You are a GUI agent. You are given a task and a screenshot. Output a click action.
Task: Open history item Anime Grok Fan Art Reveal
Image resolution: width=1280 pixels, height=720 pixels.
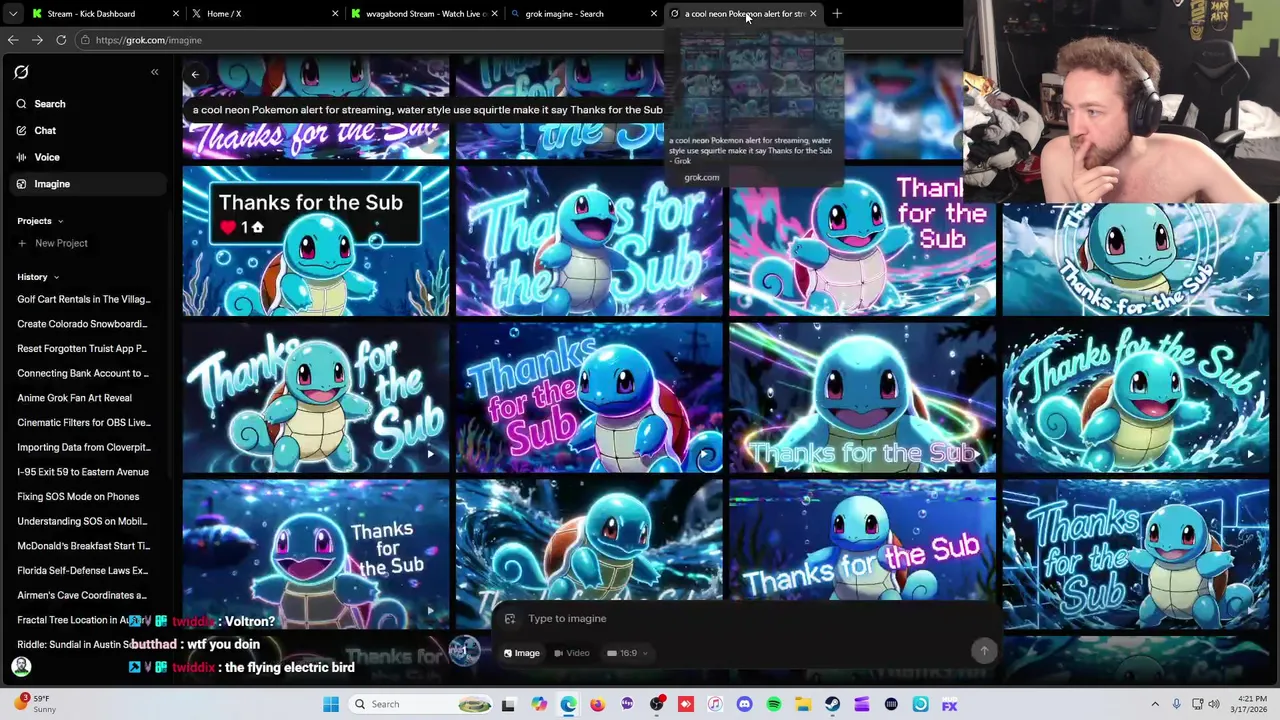point(74,398)
